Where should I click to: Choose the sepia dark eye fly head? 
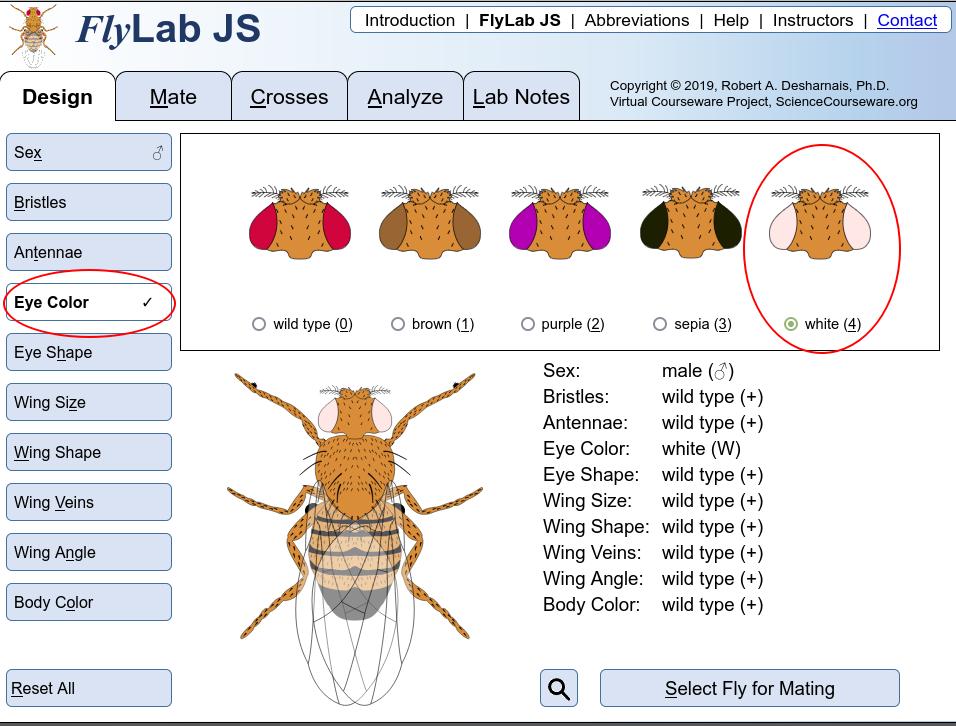click(690, 222)
